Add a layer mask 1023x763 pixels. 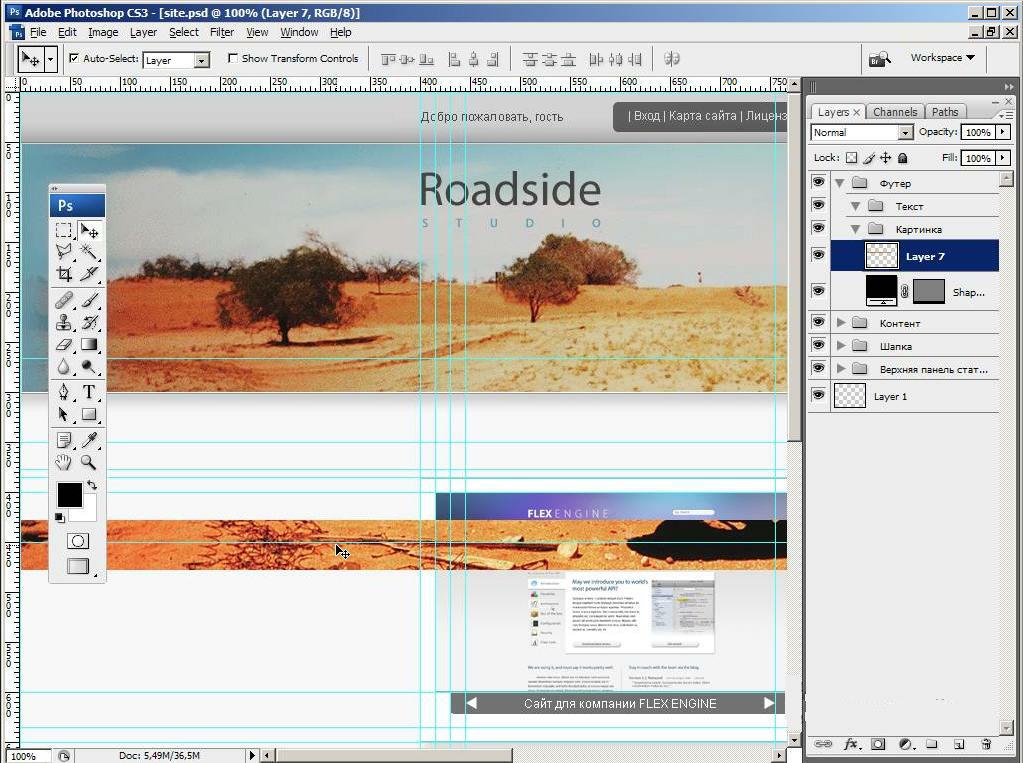[x=878, y=744]
